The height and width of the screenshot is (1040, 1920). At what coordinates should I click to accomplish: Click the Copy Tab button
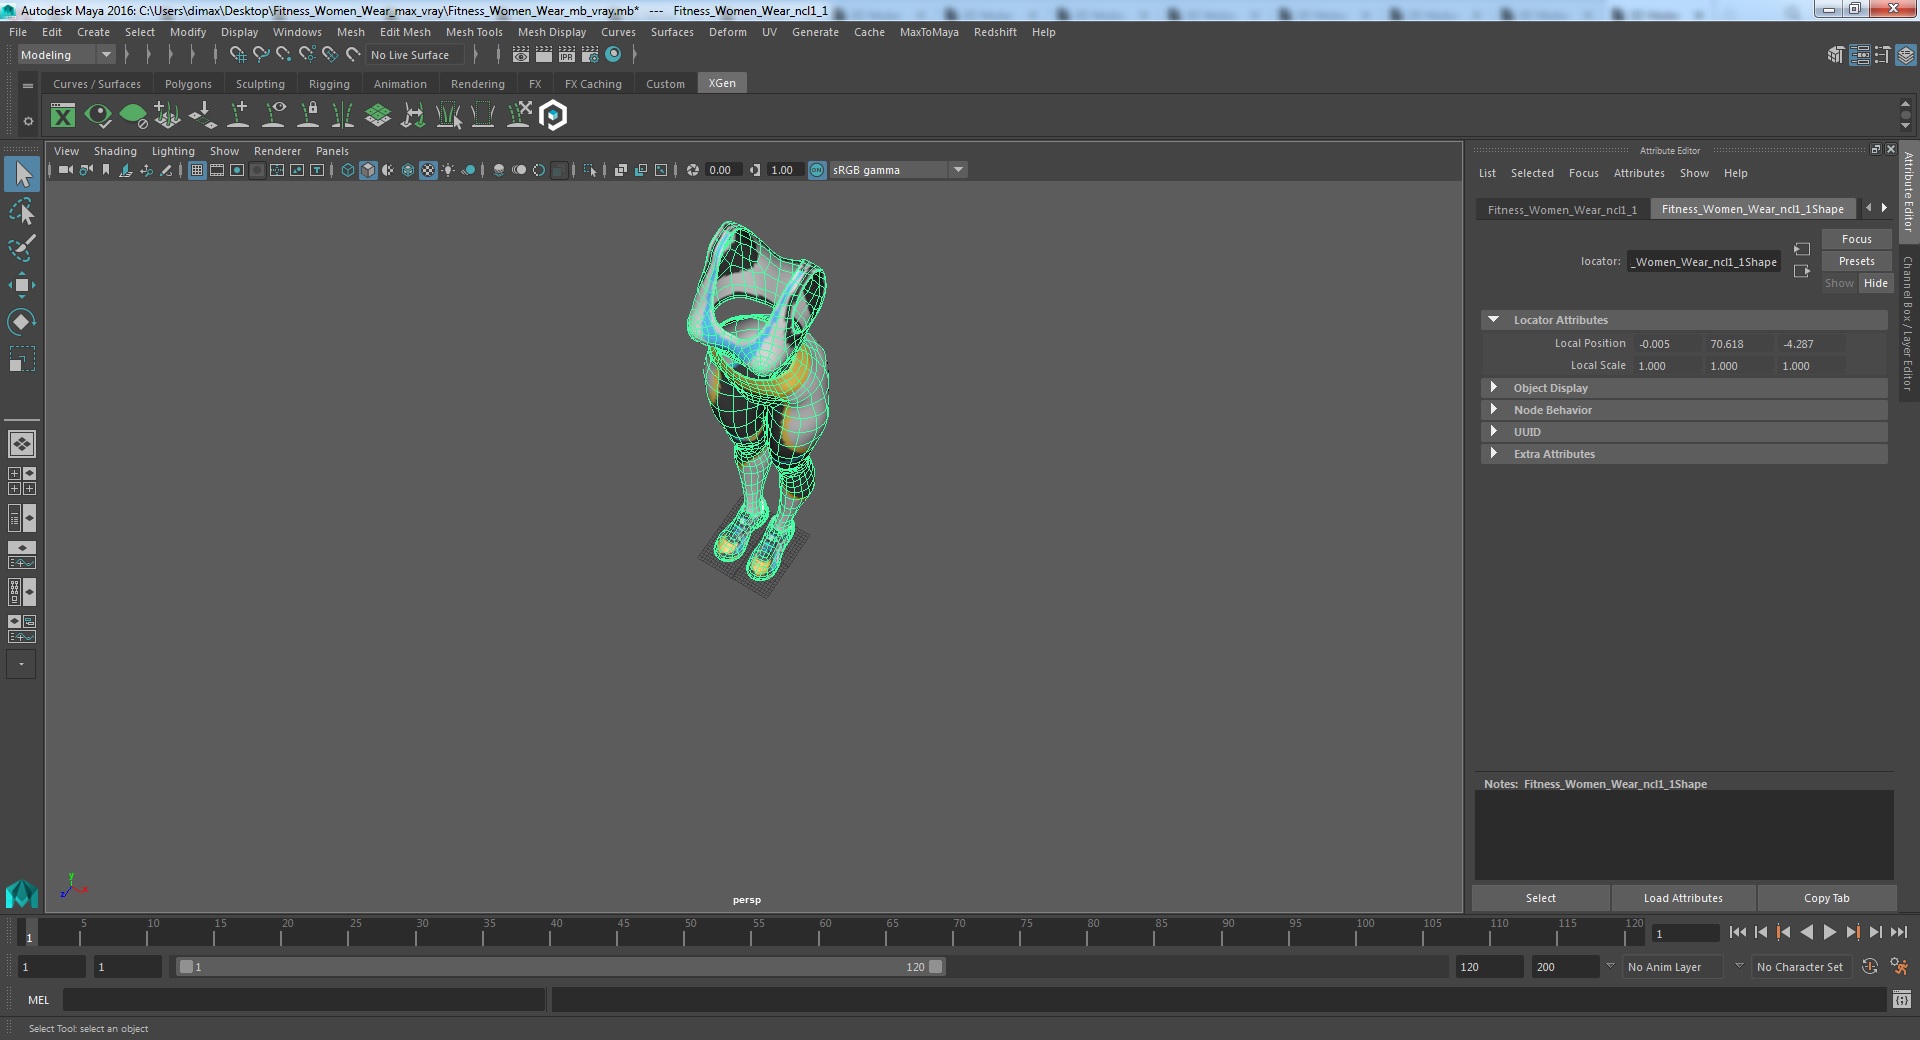coord(1826,898)
